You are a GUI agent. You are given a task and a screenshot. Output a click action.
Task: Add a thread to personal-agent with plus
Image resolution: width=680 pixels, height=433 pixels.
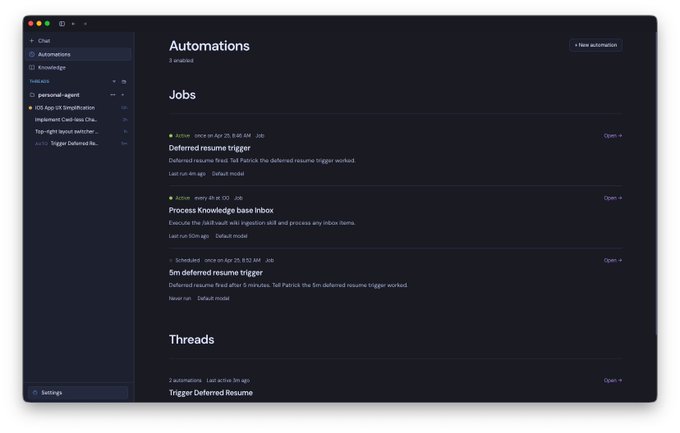coord(123,95)
